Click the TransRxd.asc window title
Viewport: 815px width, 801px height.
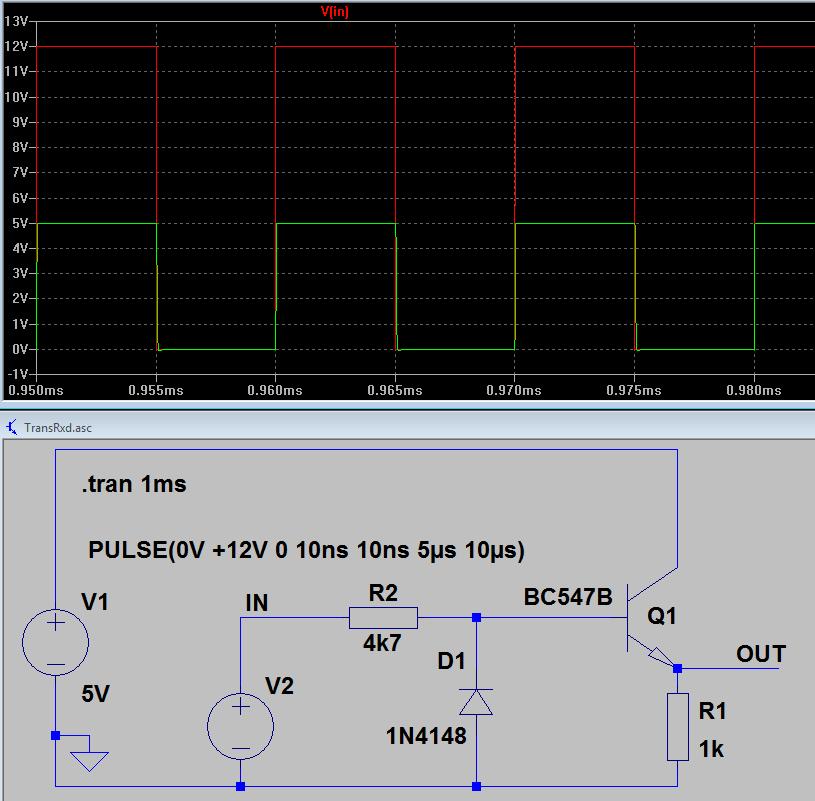pyautogui.click(x=58, y=428)
